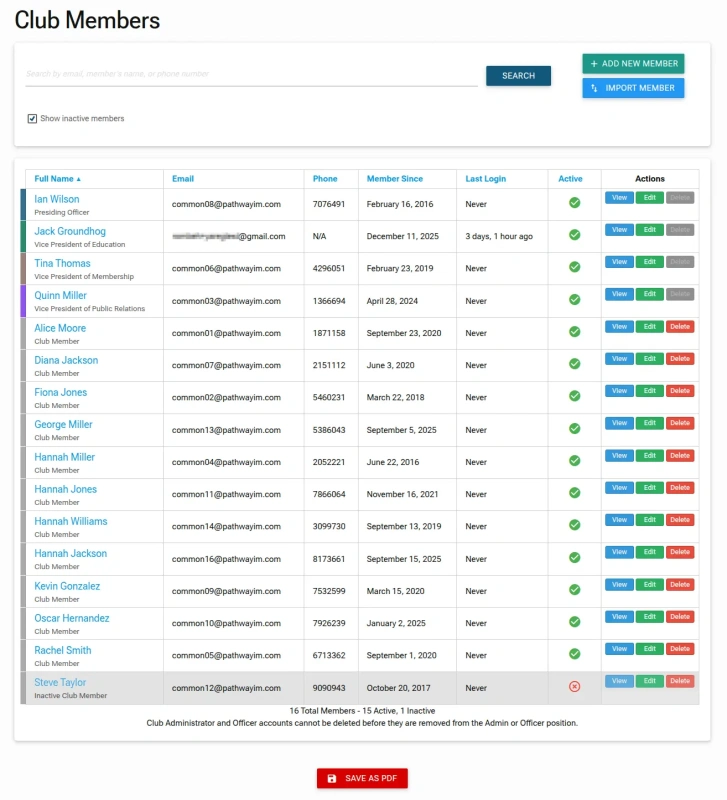This screenshot has width=727, height=800.
Task: Click the active status icon for Alice Moore
Action: [x=574, y=332]
